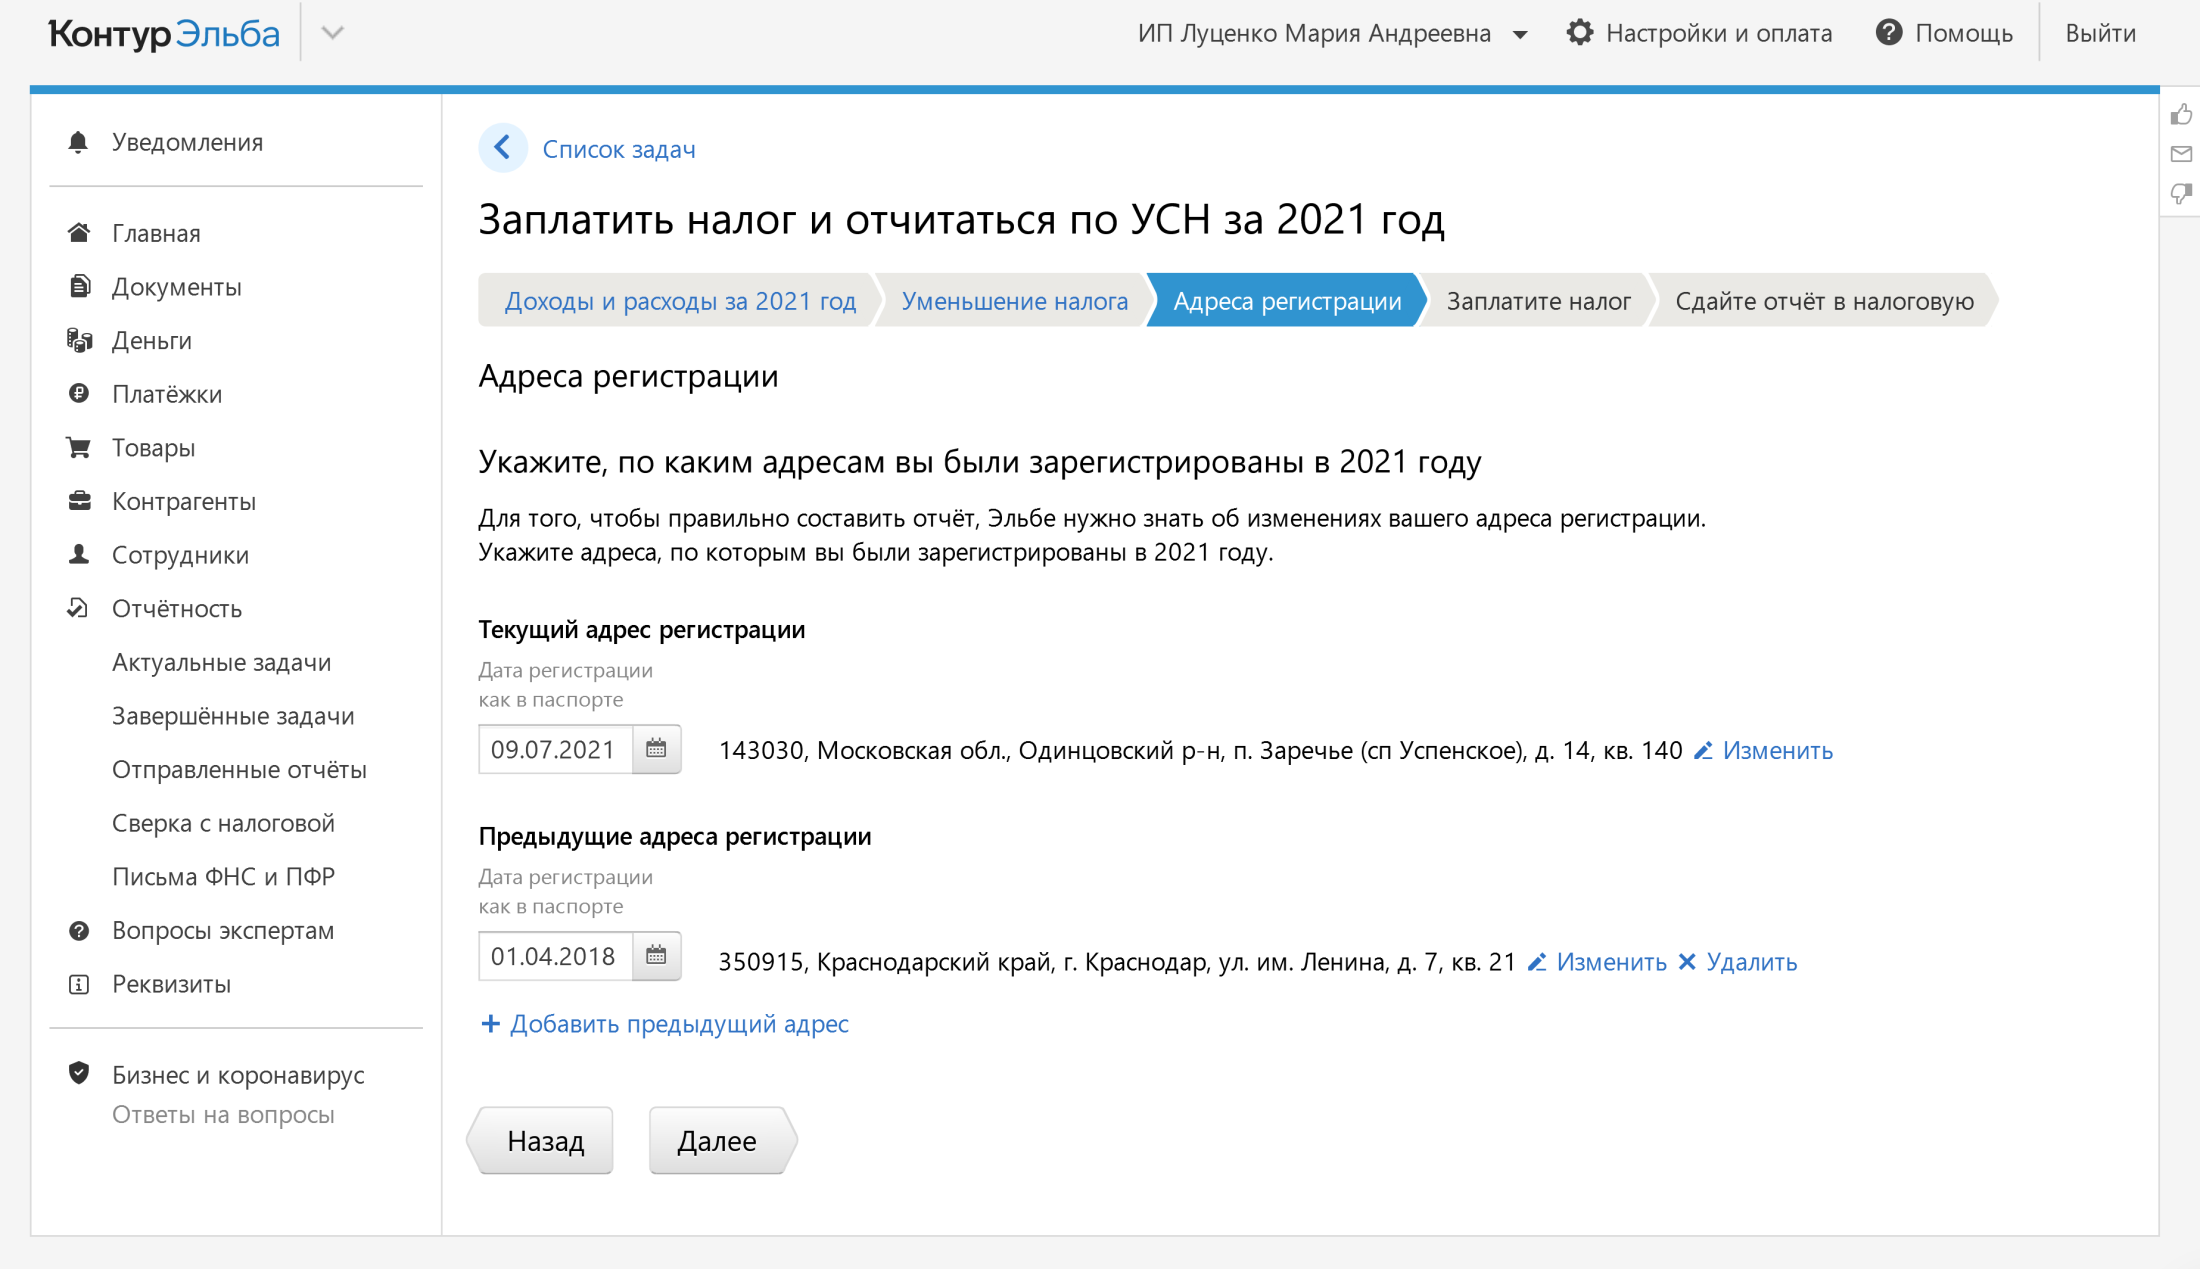Click Удалить for the Краснодар address
2200x1269 pixels.
(1751, 962)
